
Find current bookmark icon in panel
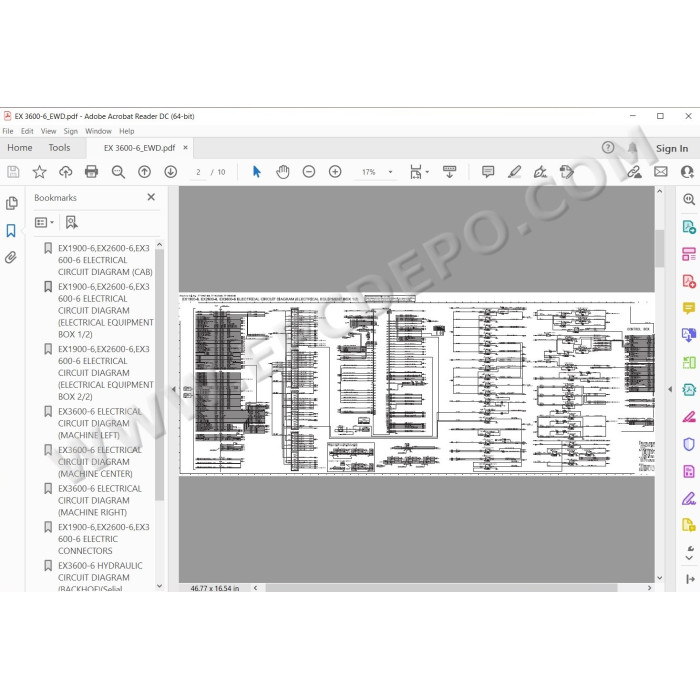71,222
